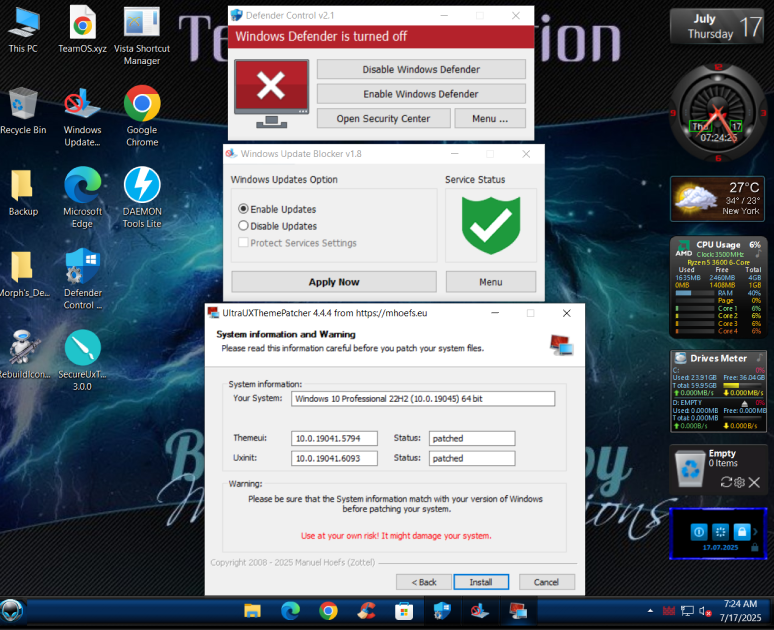Click Install in UltraUXThemePatcher
Screen dimensions: 774x630
(481, 582)
